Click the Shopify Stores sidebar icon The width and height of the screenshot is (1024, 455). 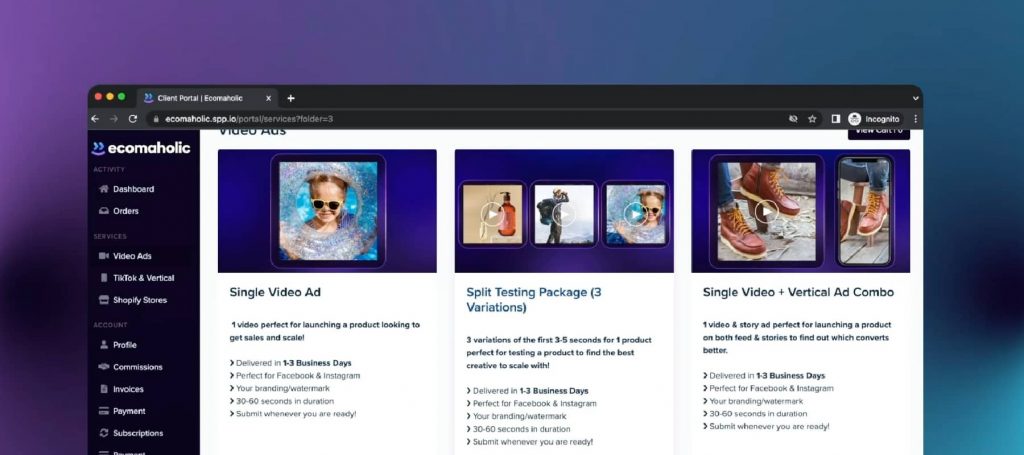pos(104,300)
